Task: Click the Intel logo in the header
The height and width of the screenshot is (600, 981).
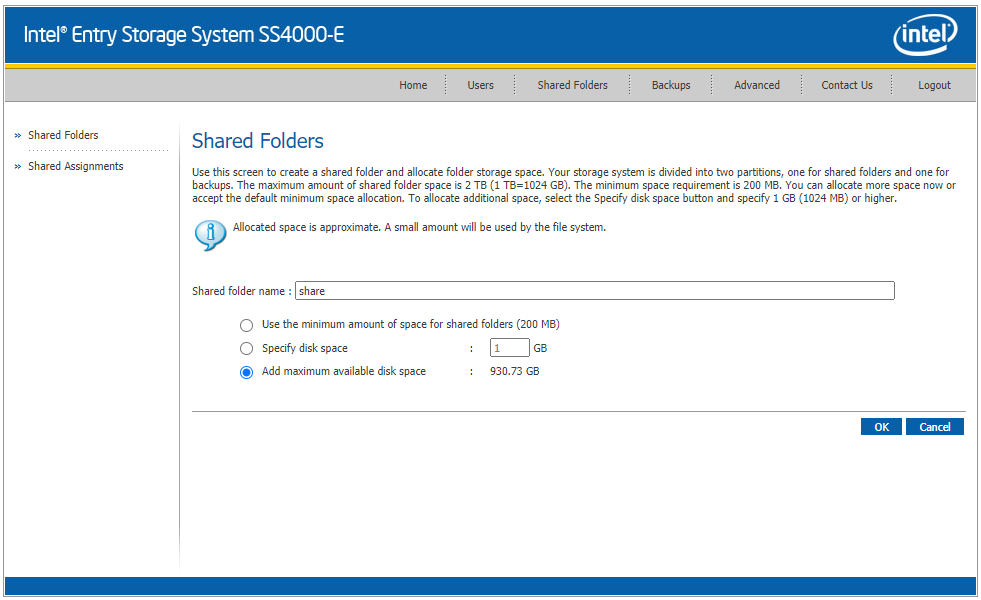Action: [925, 35]
